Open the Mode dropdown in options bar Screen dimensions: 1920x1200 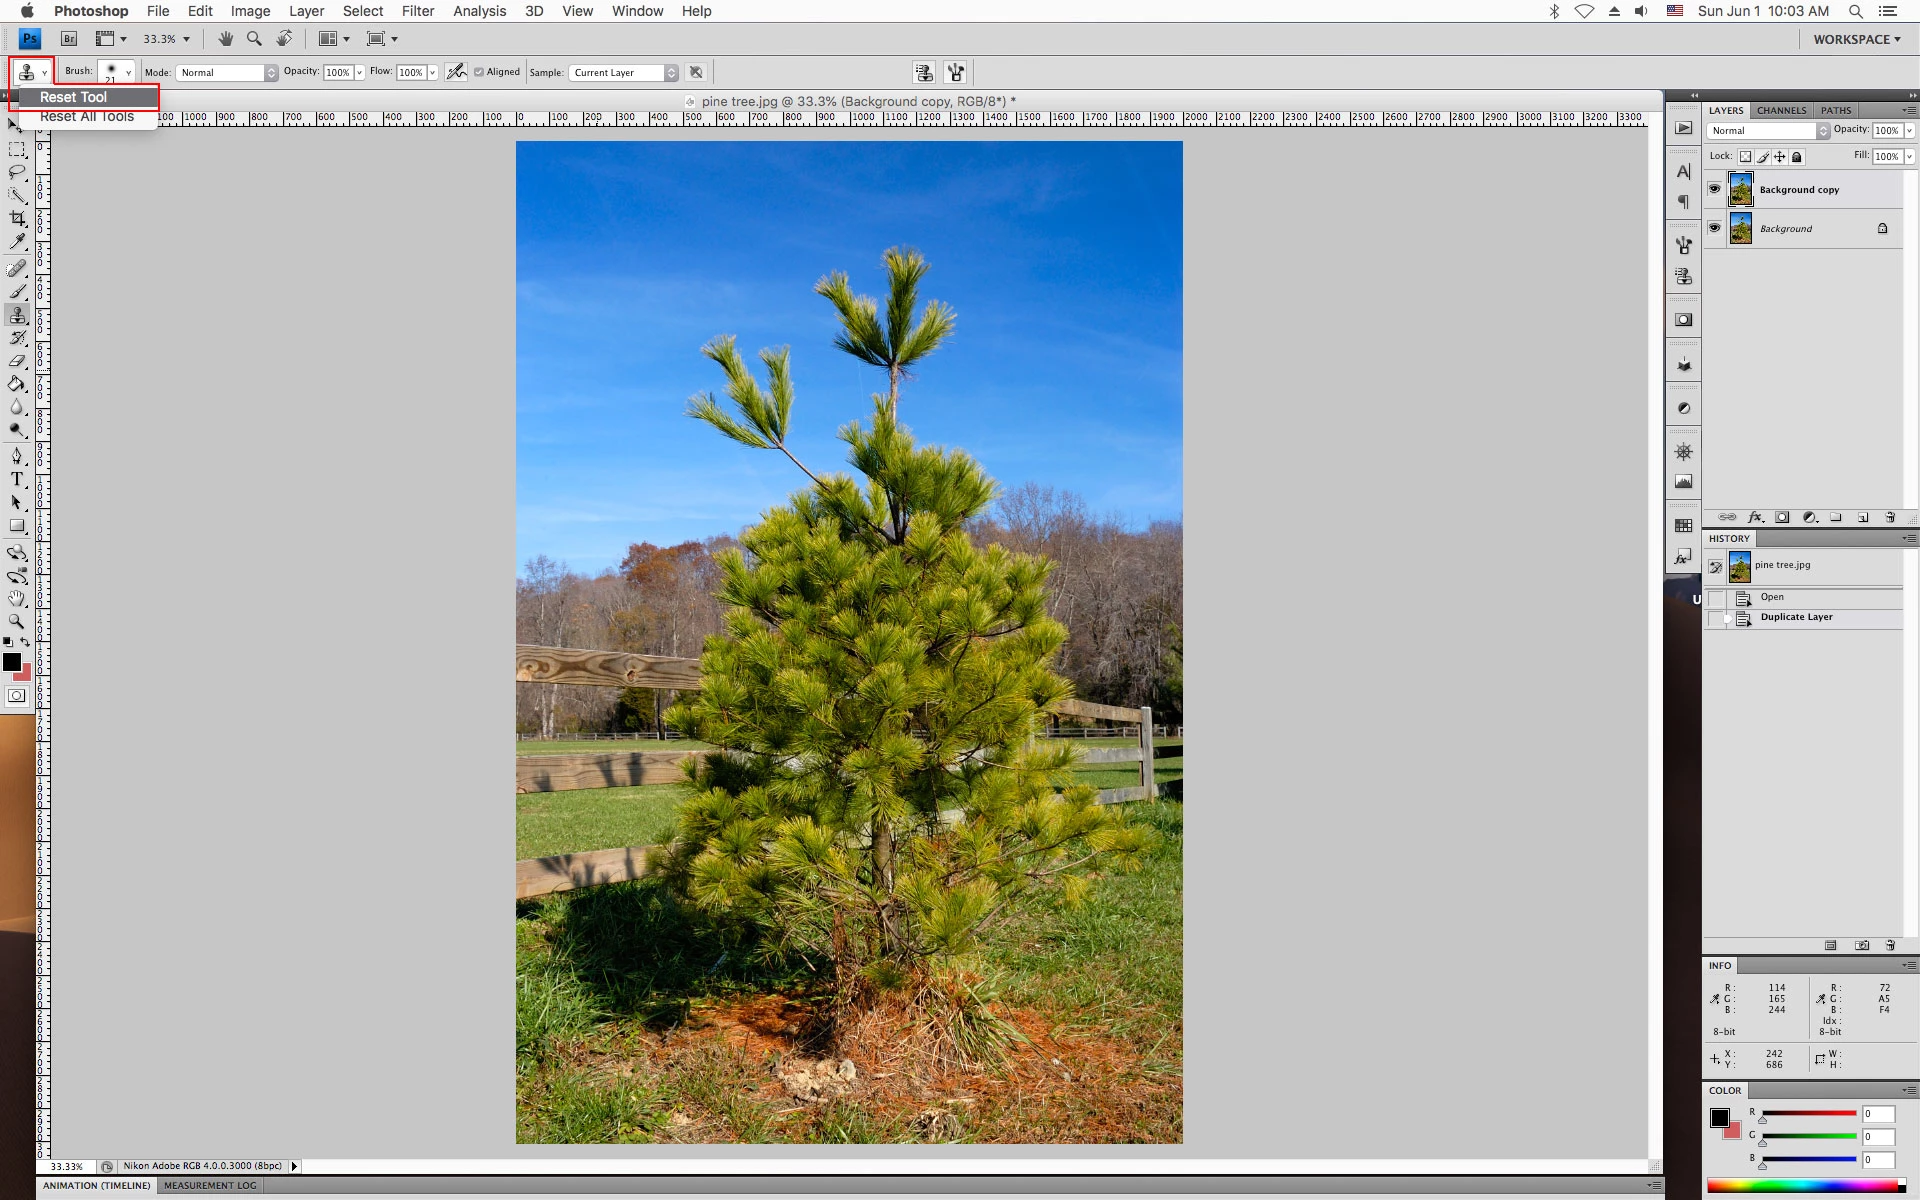click(x=227, y=72)
